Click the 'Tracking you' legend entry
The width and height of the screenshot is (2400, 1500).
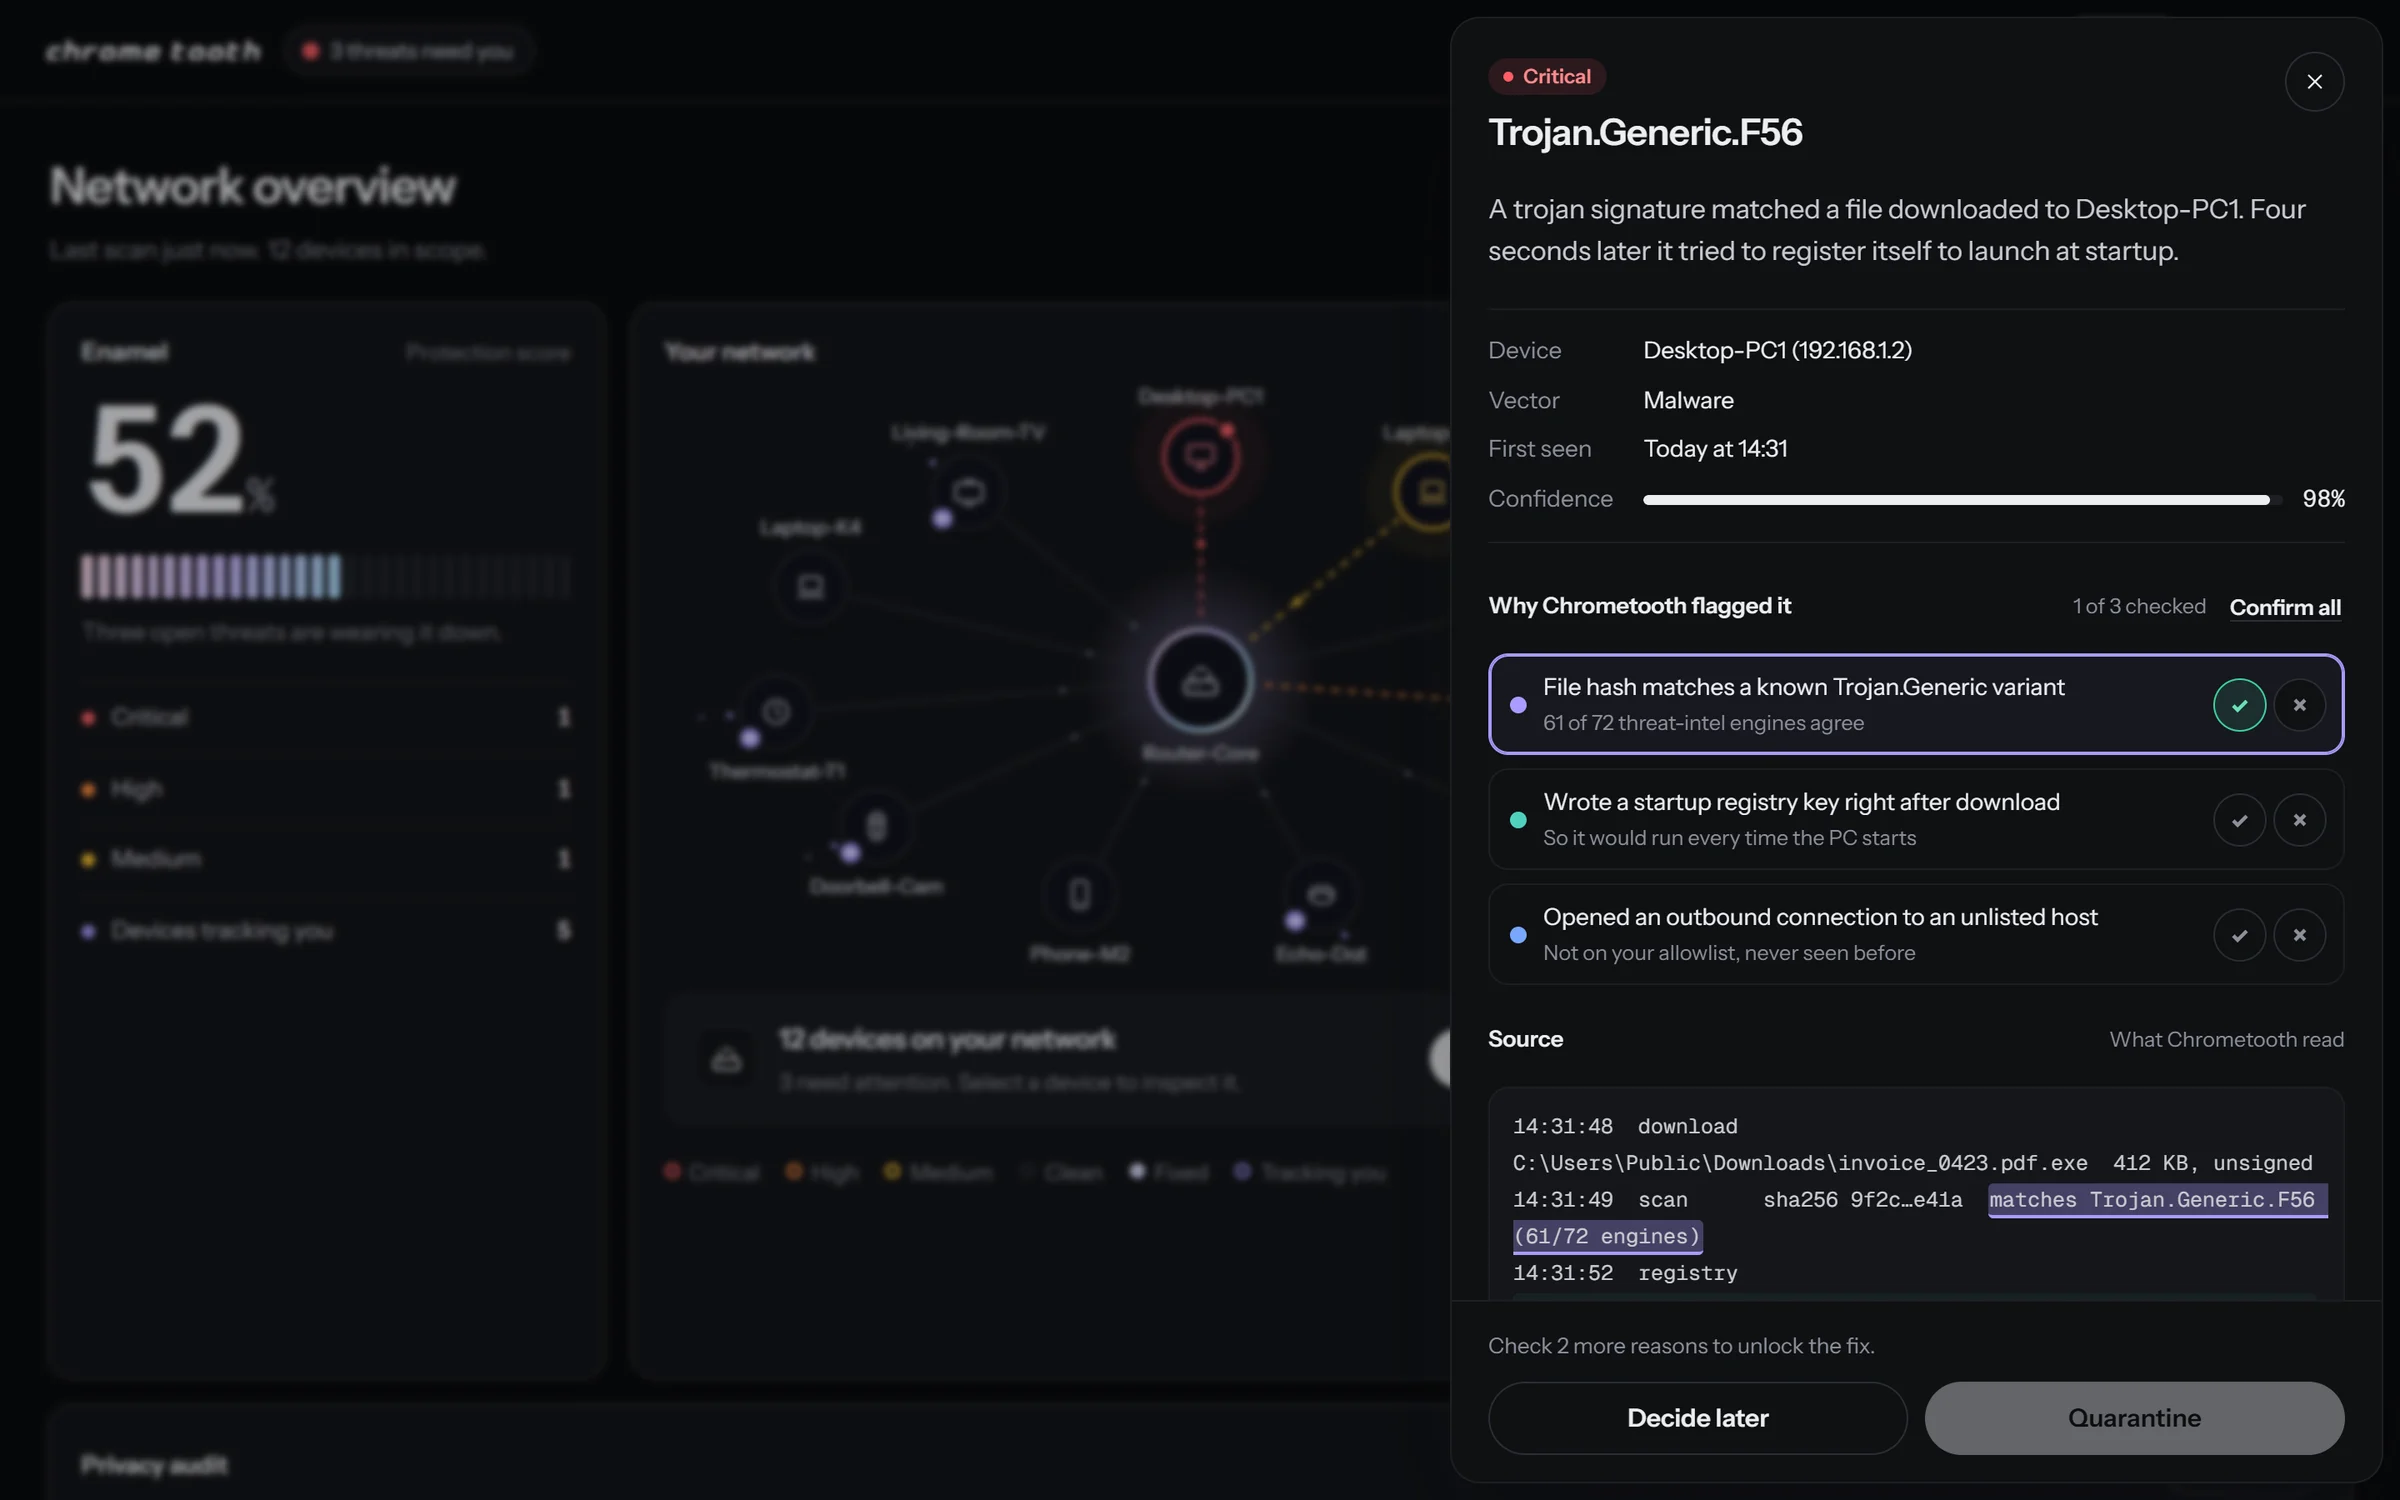tap(1310, 1171)
